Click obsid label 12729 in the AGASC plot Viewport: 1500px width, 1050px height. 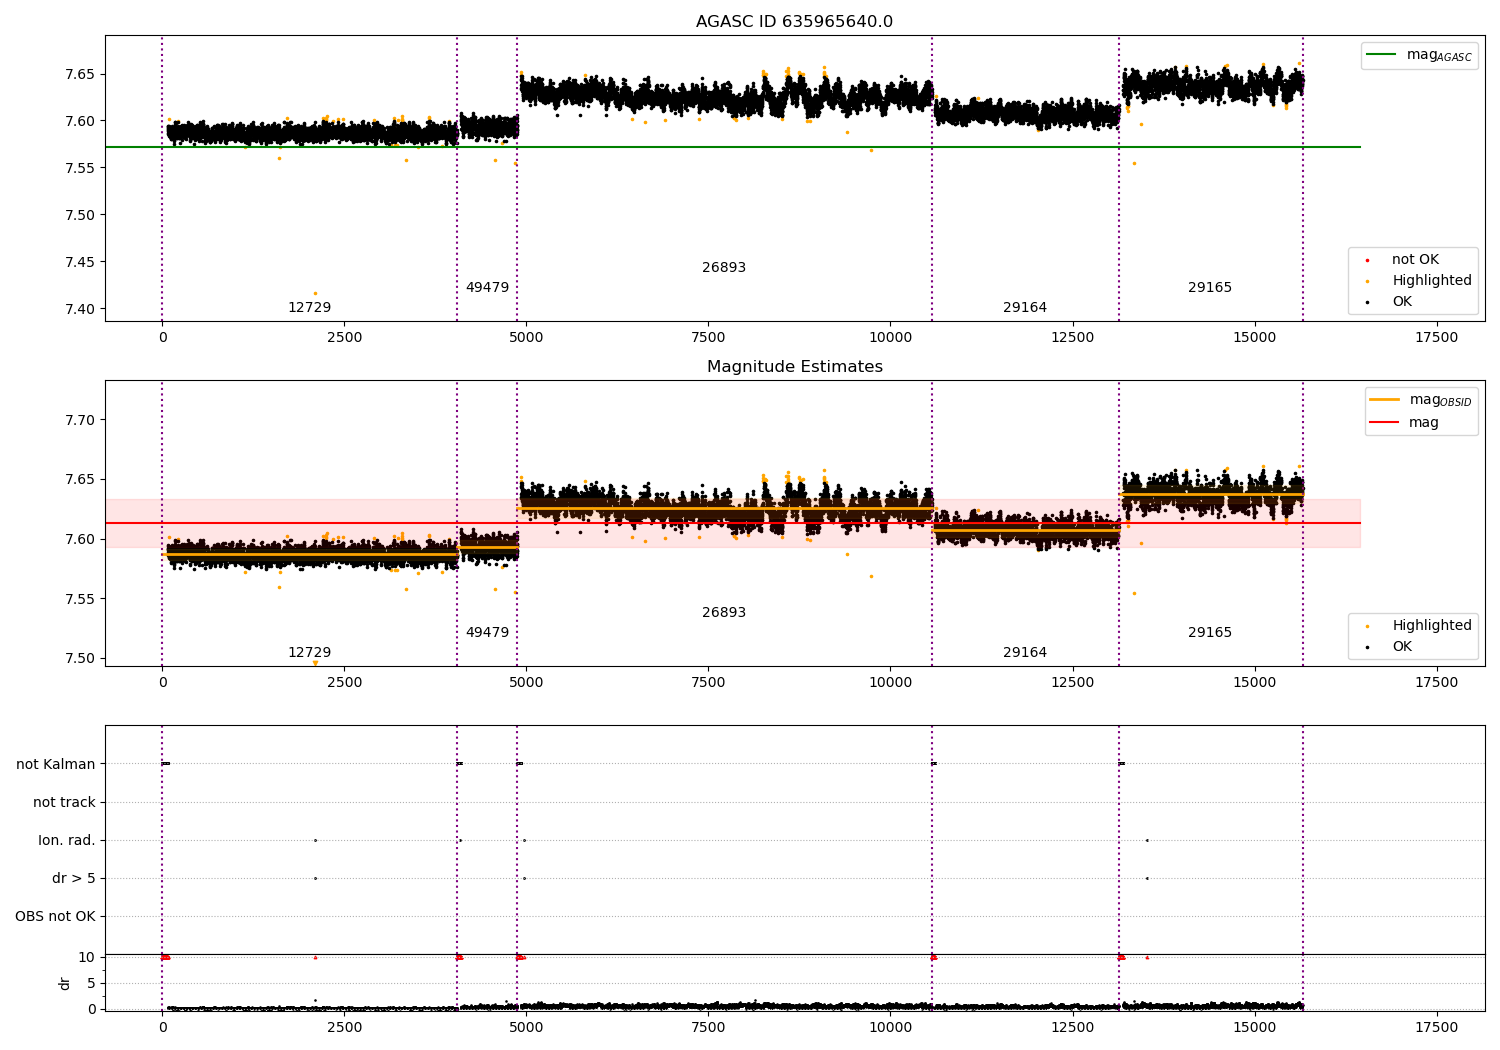pos(309,308)
